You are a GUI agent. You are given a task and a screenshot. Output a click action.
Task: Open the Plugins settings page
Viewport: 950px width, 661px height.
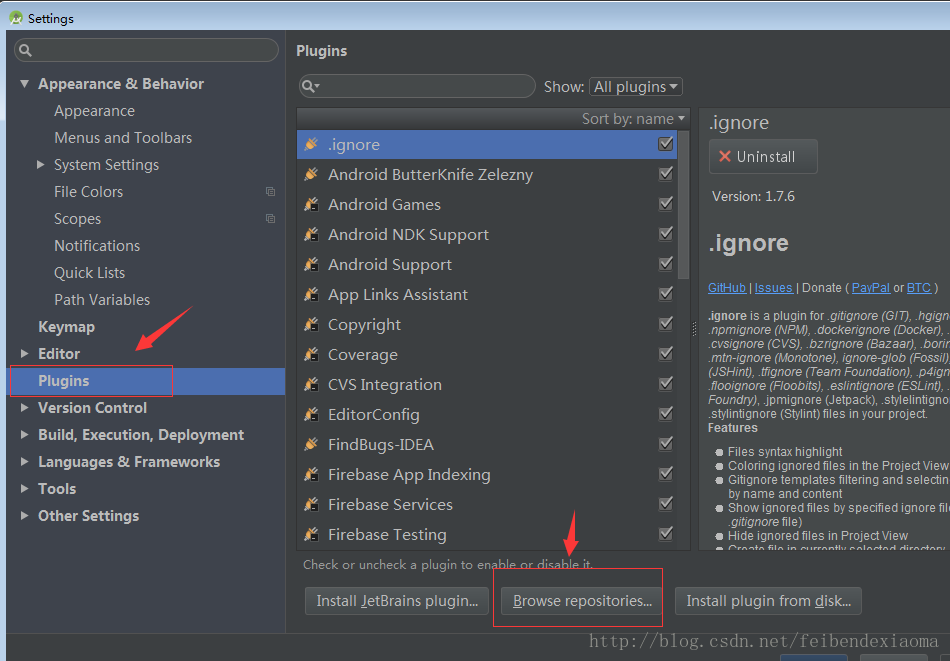coord(64,381)
